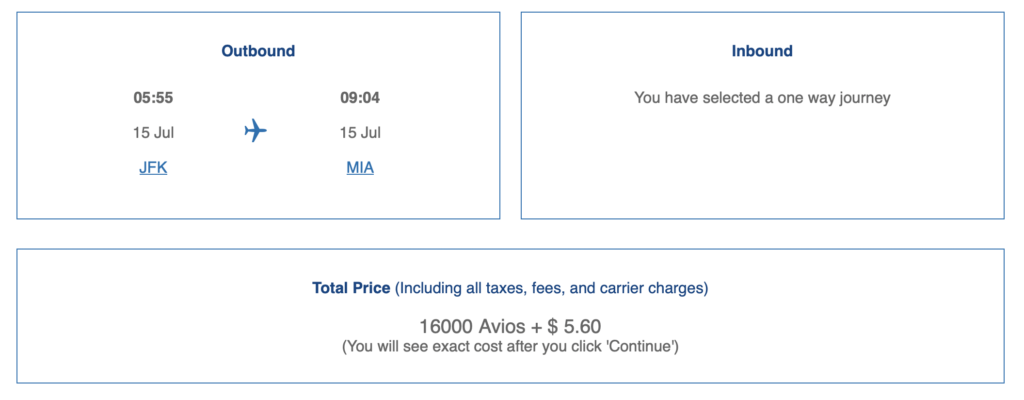Open the JFK departure airport link
The width and height of the screenshot is (1024, 400).
coord(153,168)
